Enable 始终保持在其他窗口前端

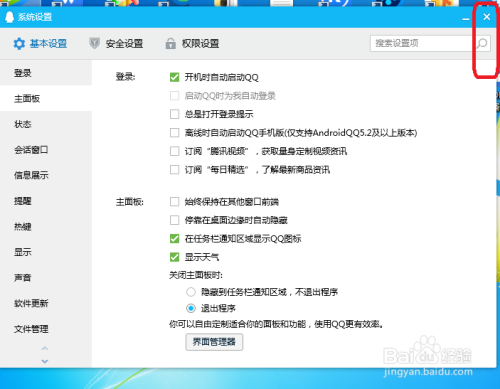pyautogui.click(x=174, y=202)
